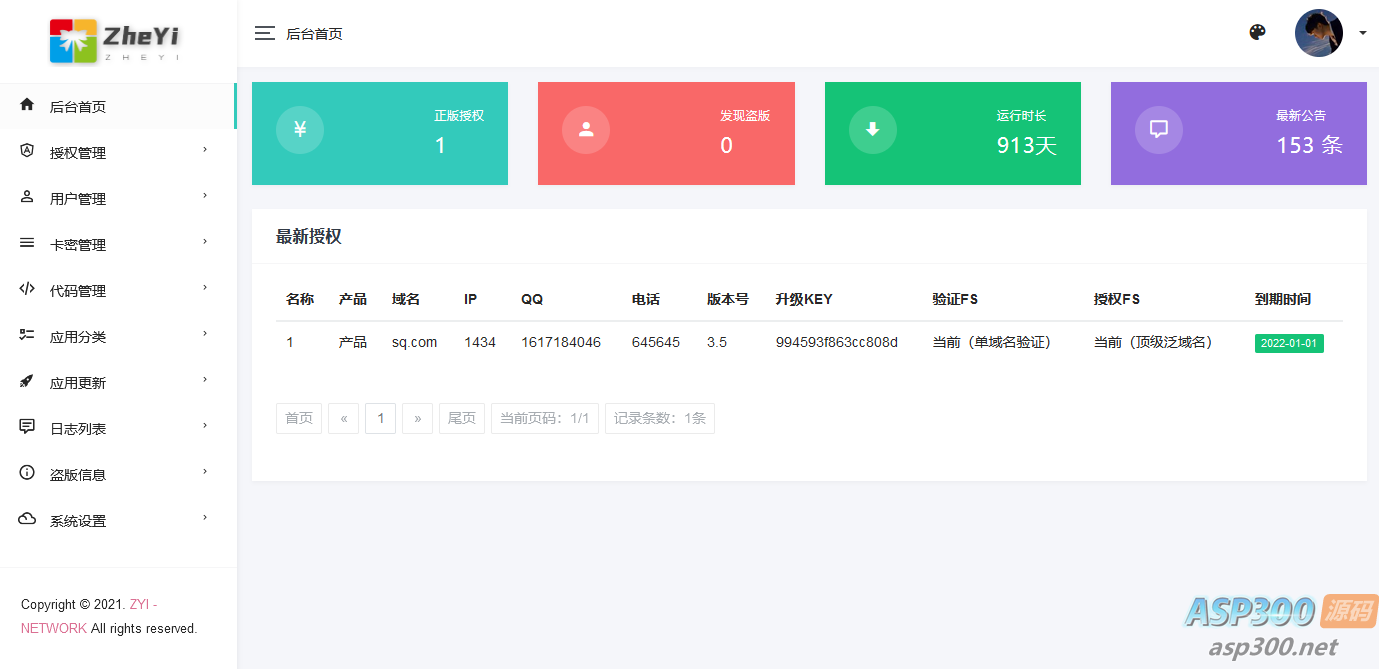
Task: Click the shield icon for 授权管理
Action: [x=27, y=151]
